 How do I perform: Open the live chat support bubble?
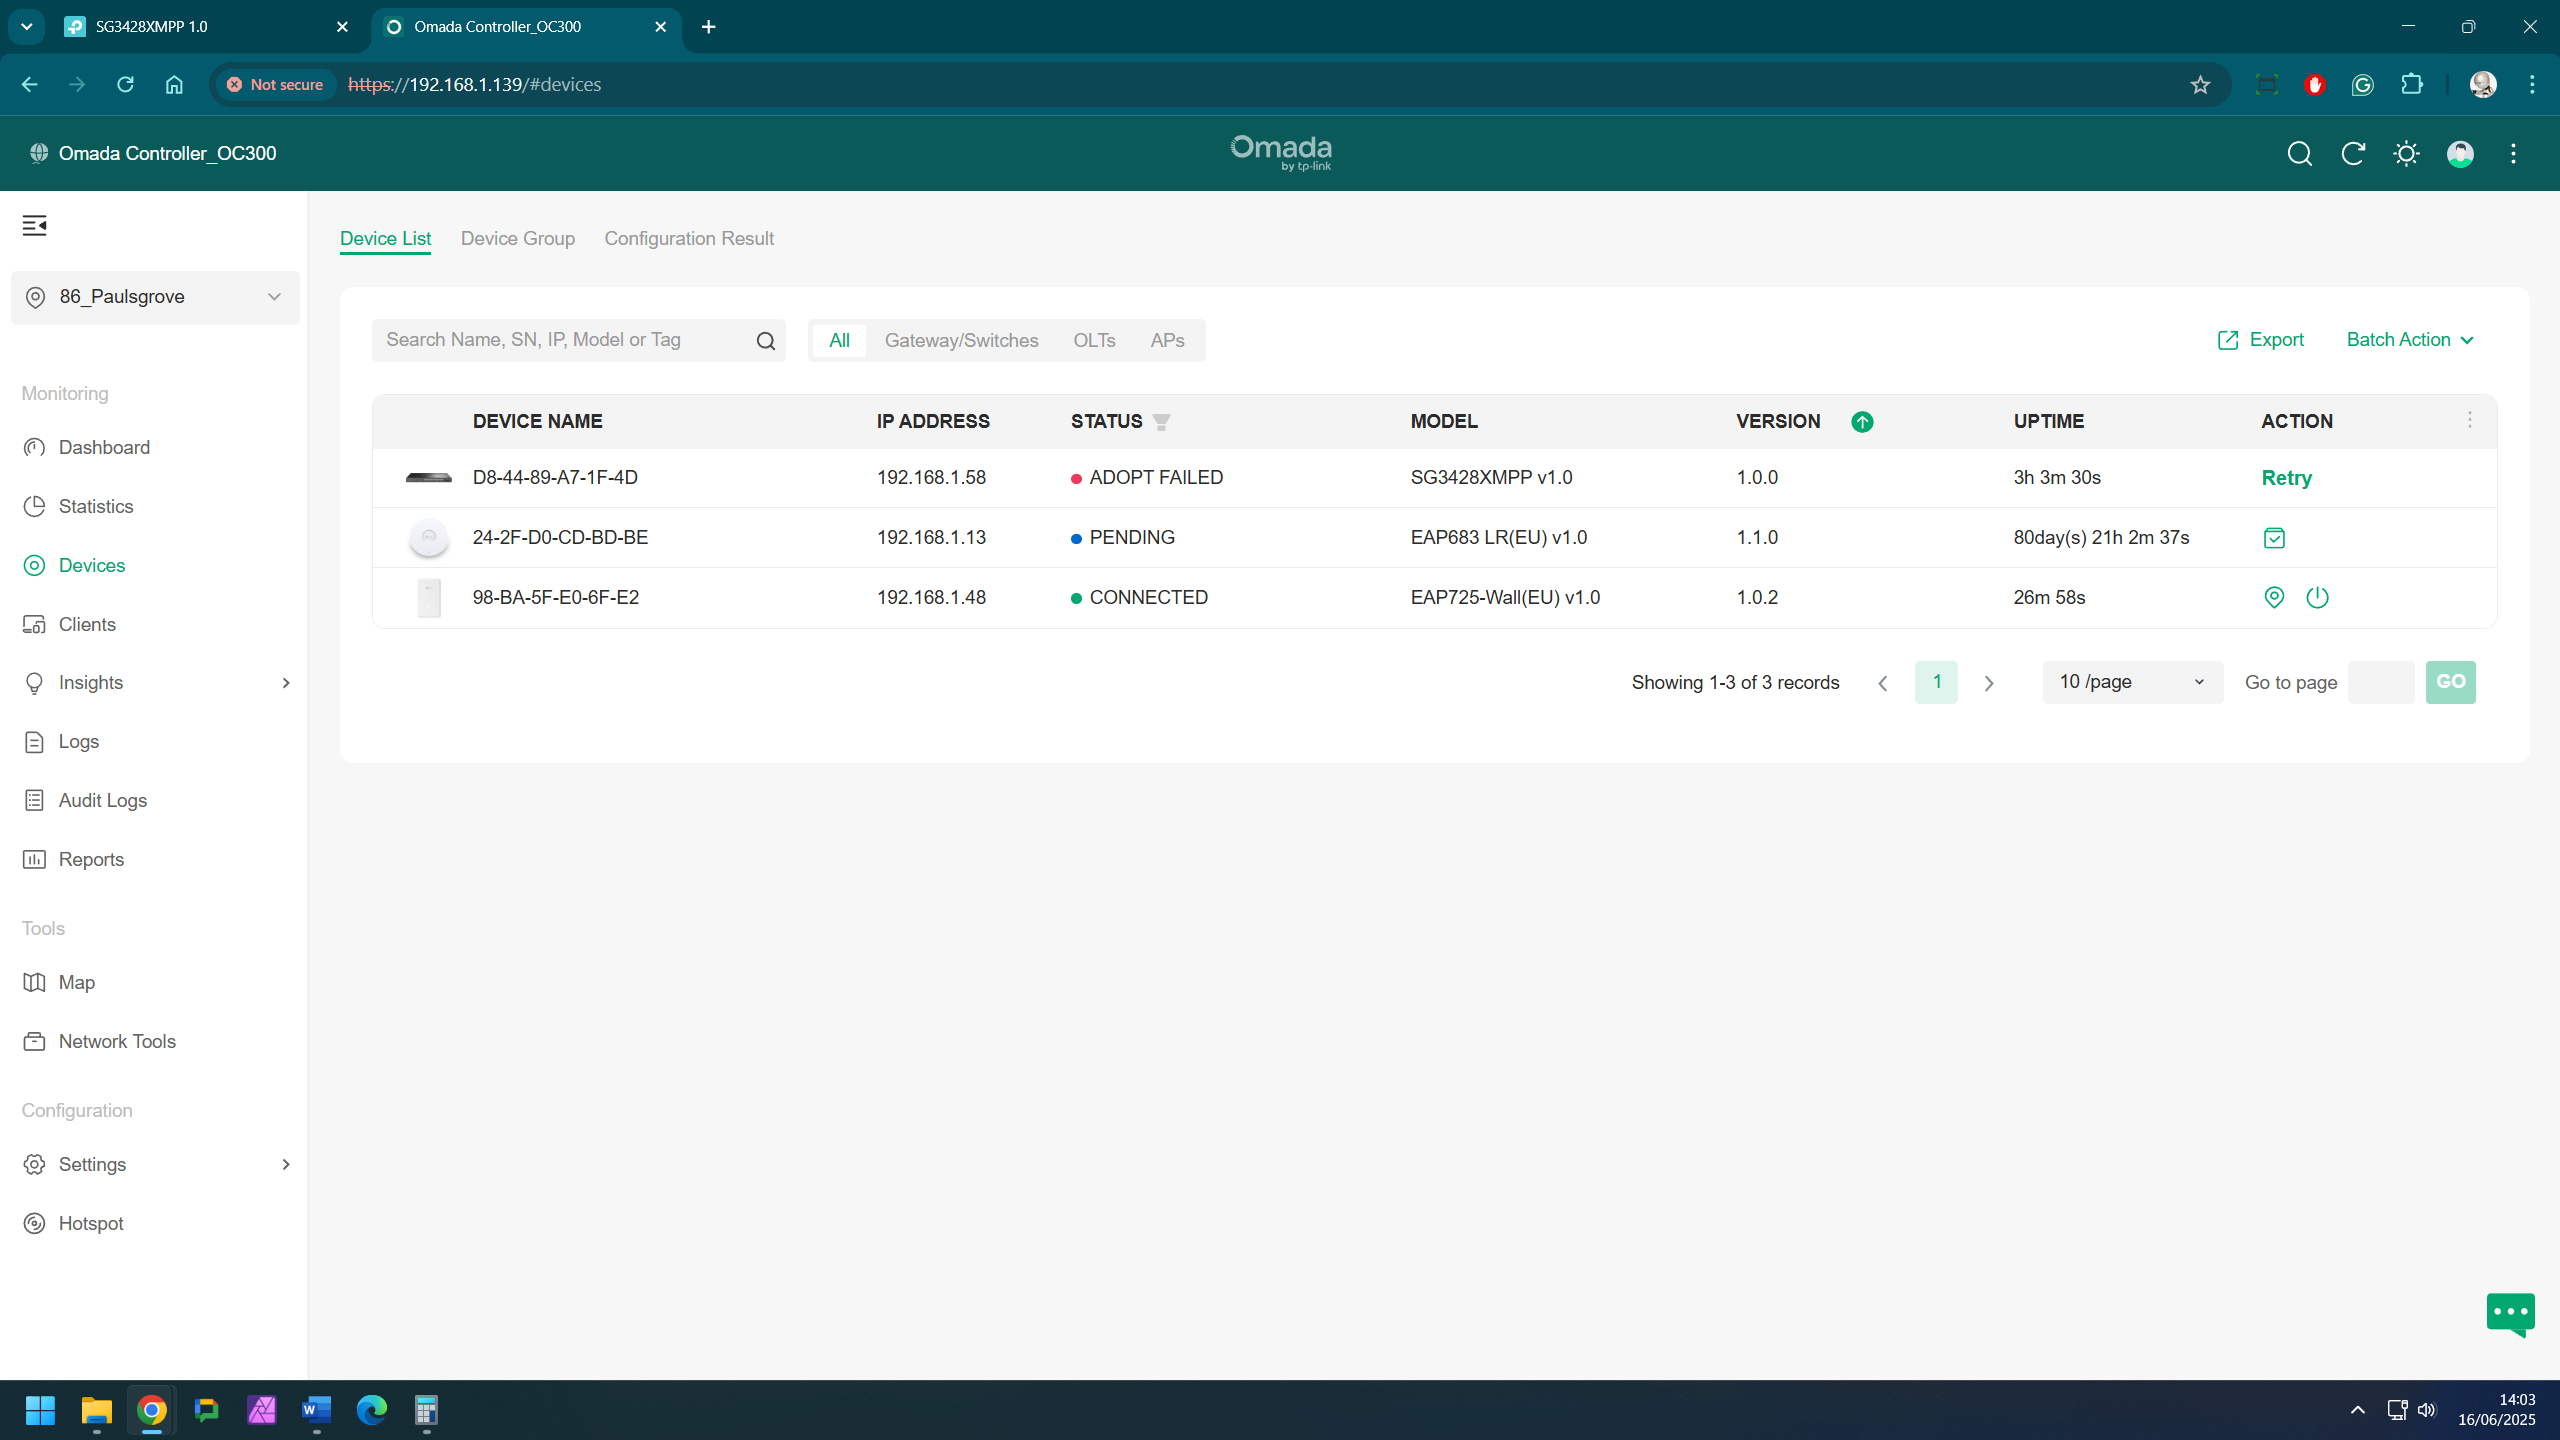coord(2510,1314)
